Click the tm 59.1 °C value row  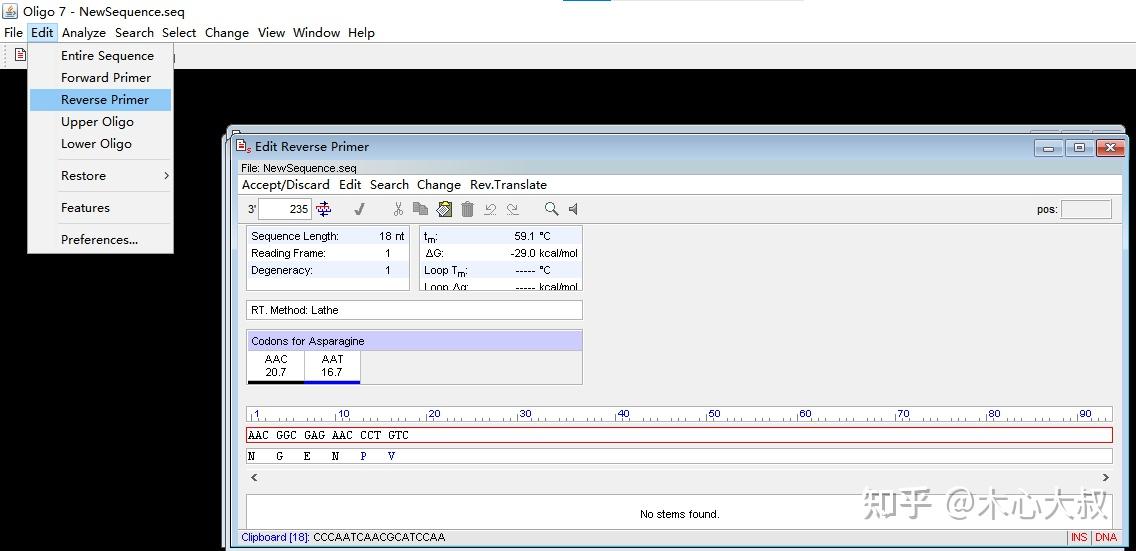point(501,236)
